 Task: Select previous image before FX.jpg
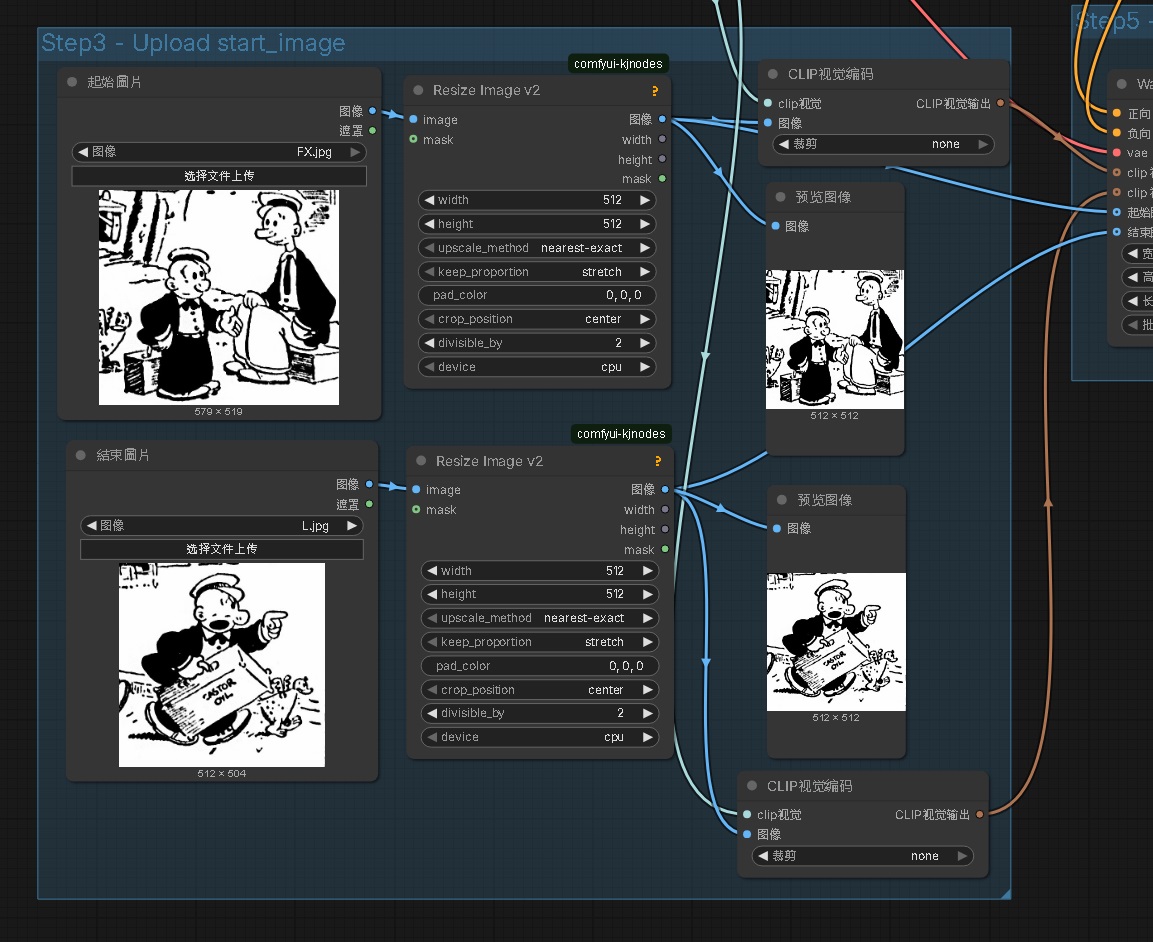[82, 151]
